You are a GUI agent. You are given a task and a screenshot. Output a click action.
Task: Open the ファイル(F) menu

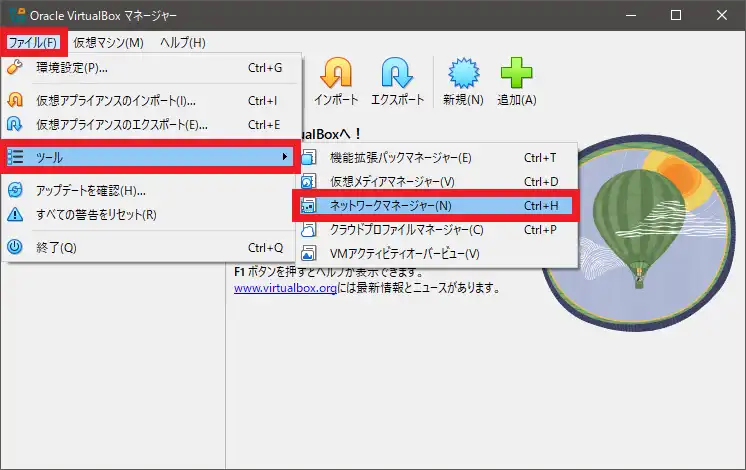33,42
